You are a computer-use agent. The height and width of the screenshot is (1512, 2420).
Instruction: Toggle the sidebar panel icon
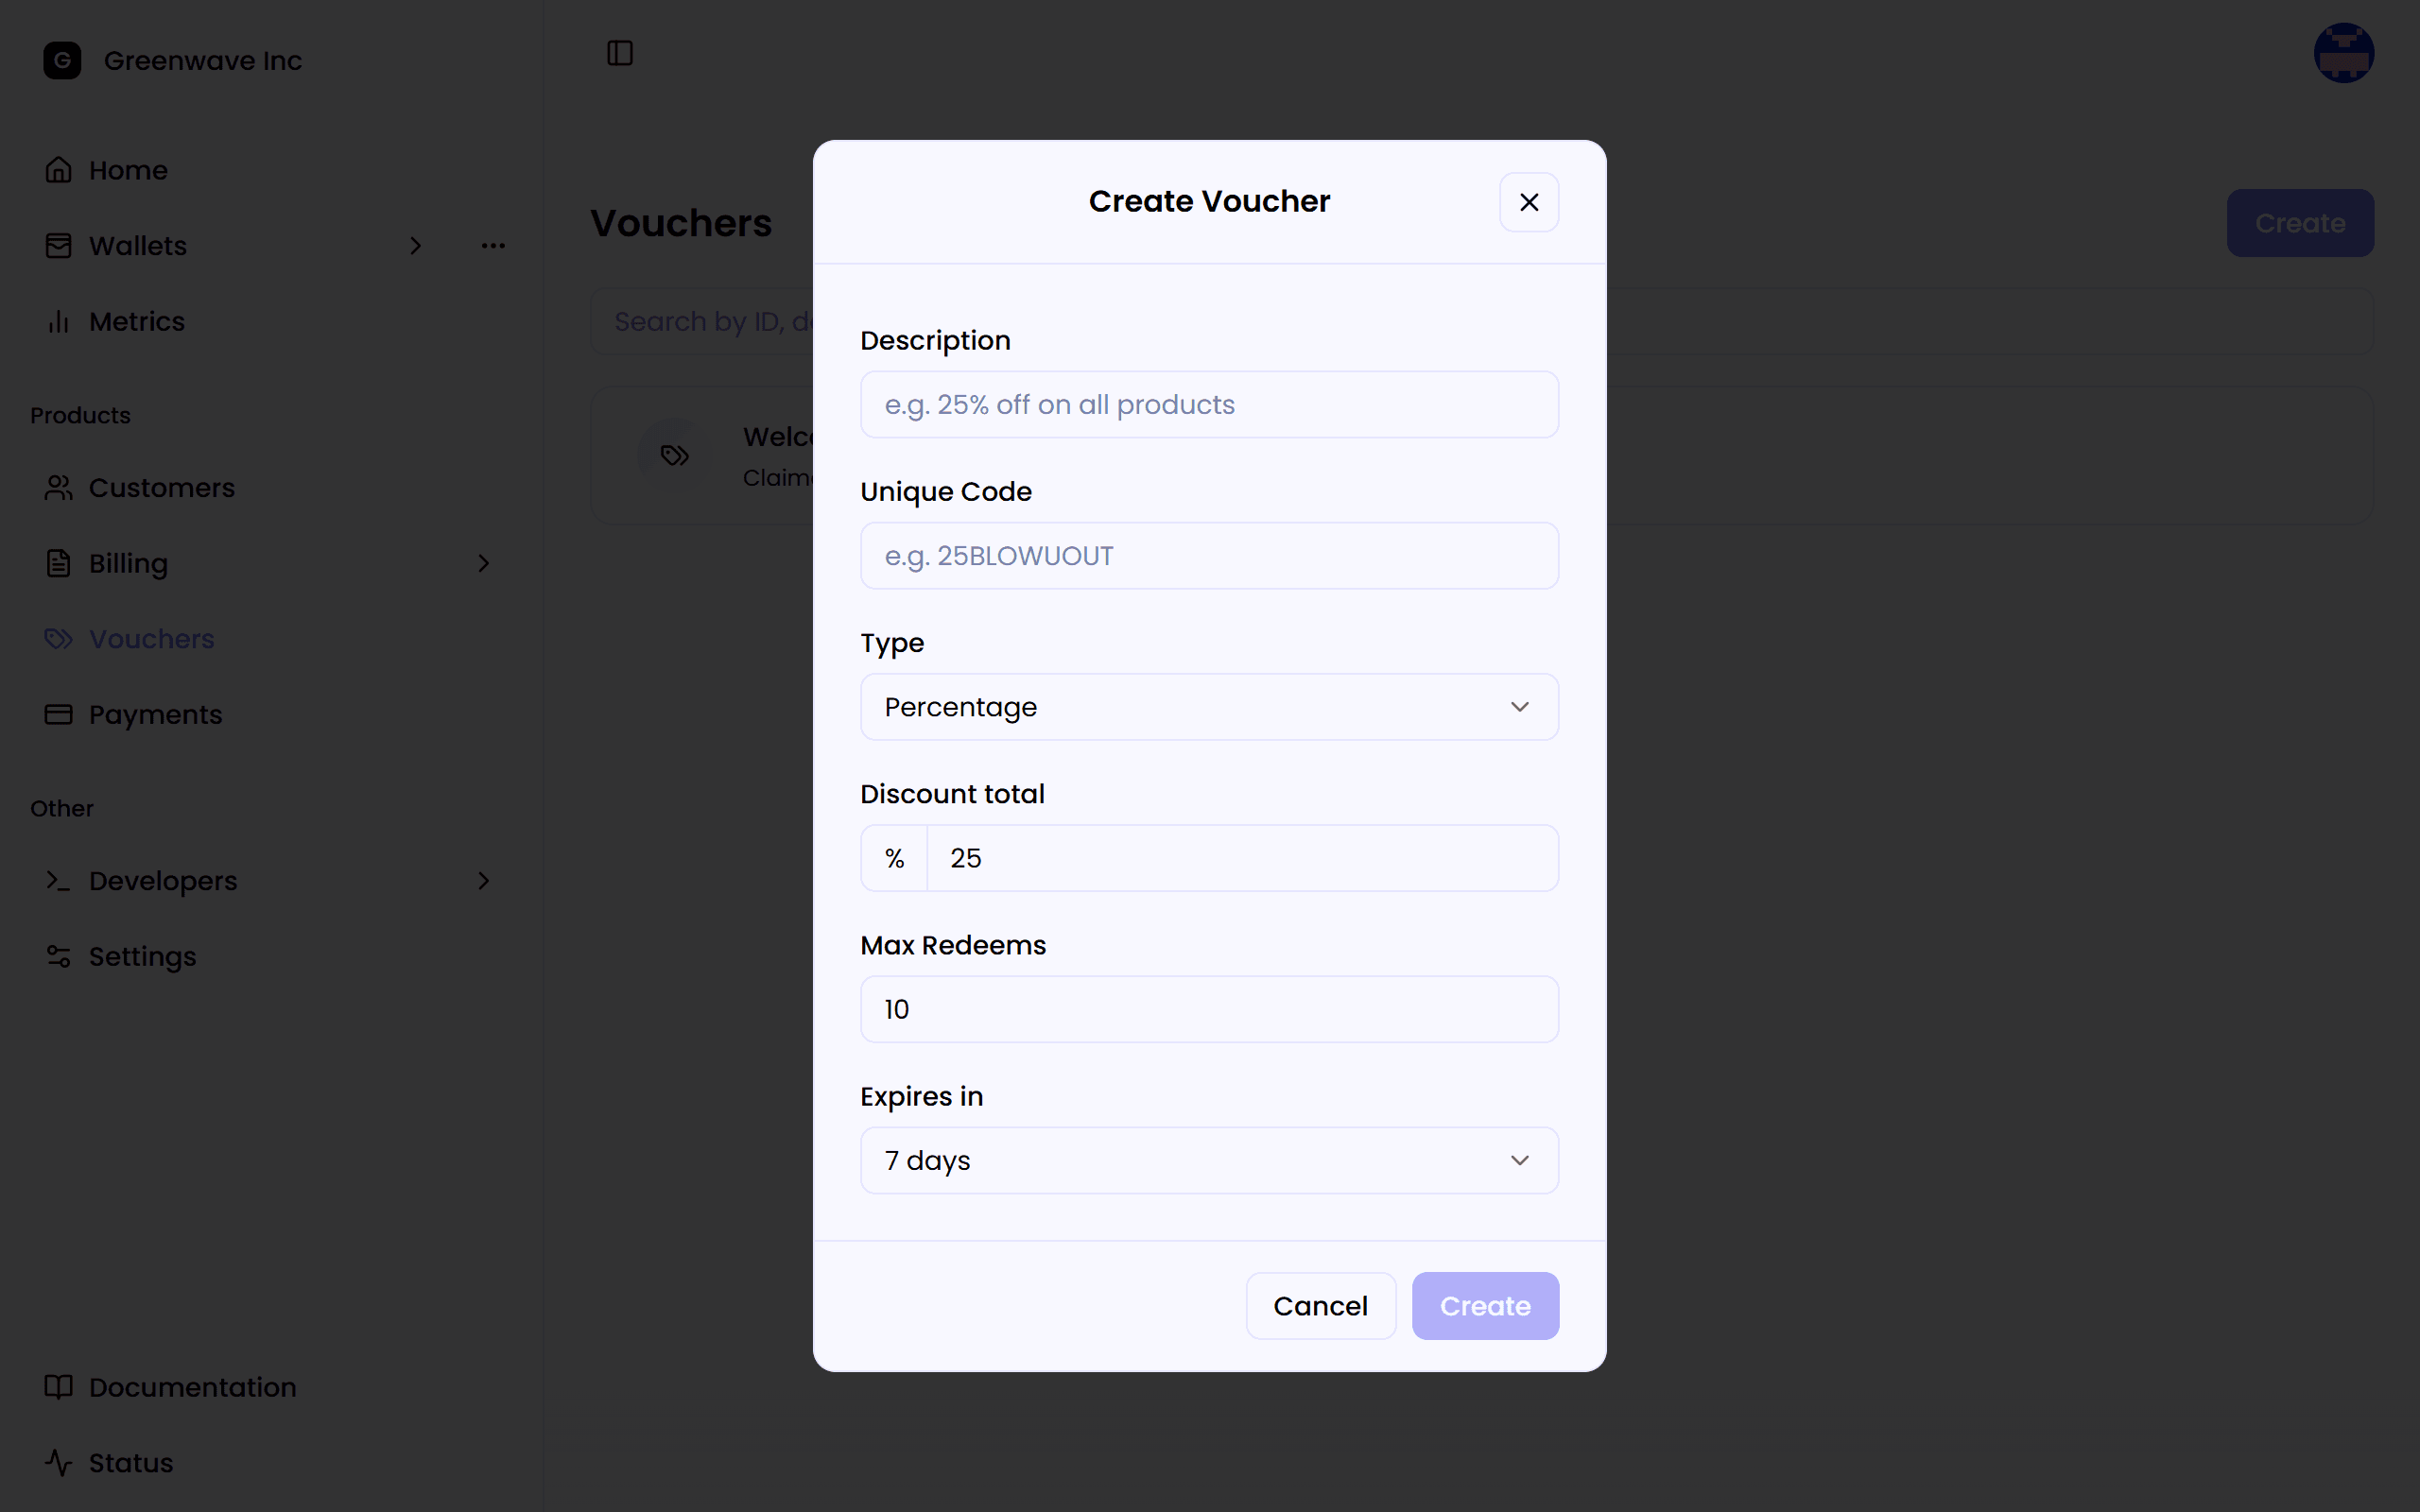click(620, 53)
